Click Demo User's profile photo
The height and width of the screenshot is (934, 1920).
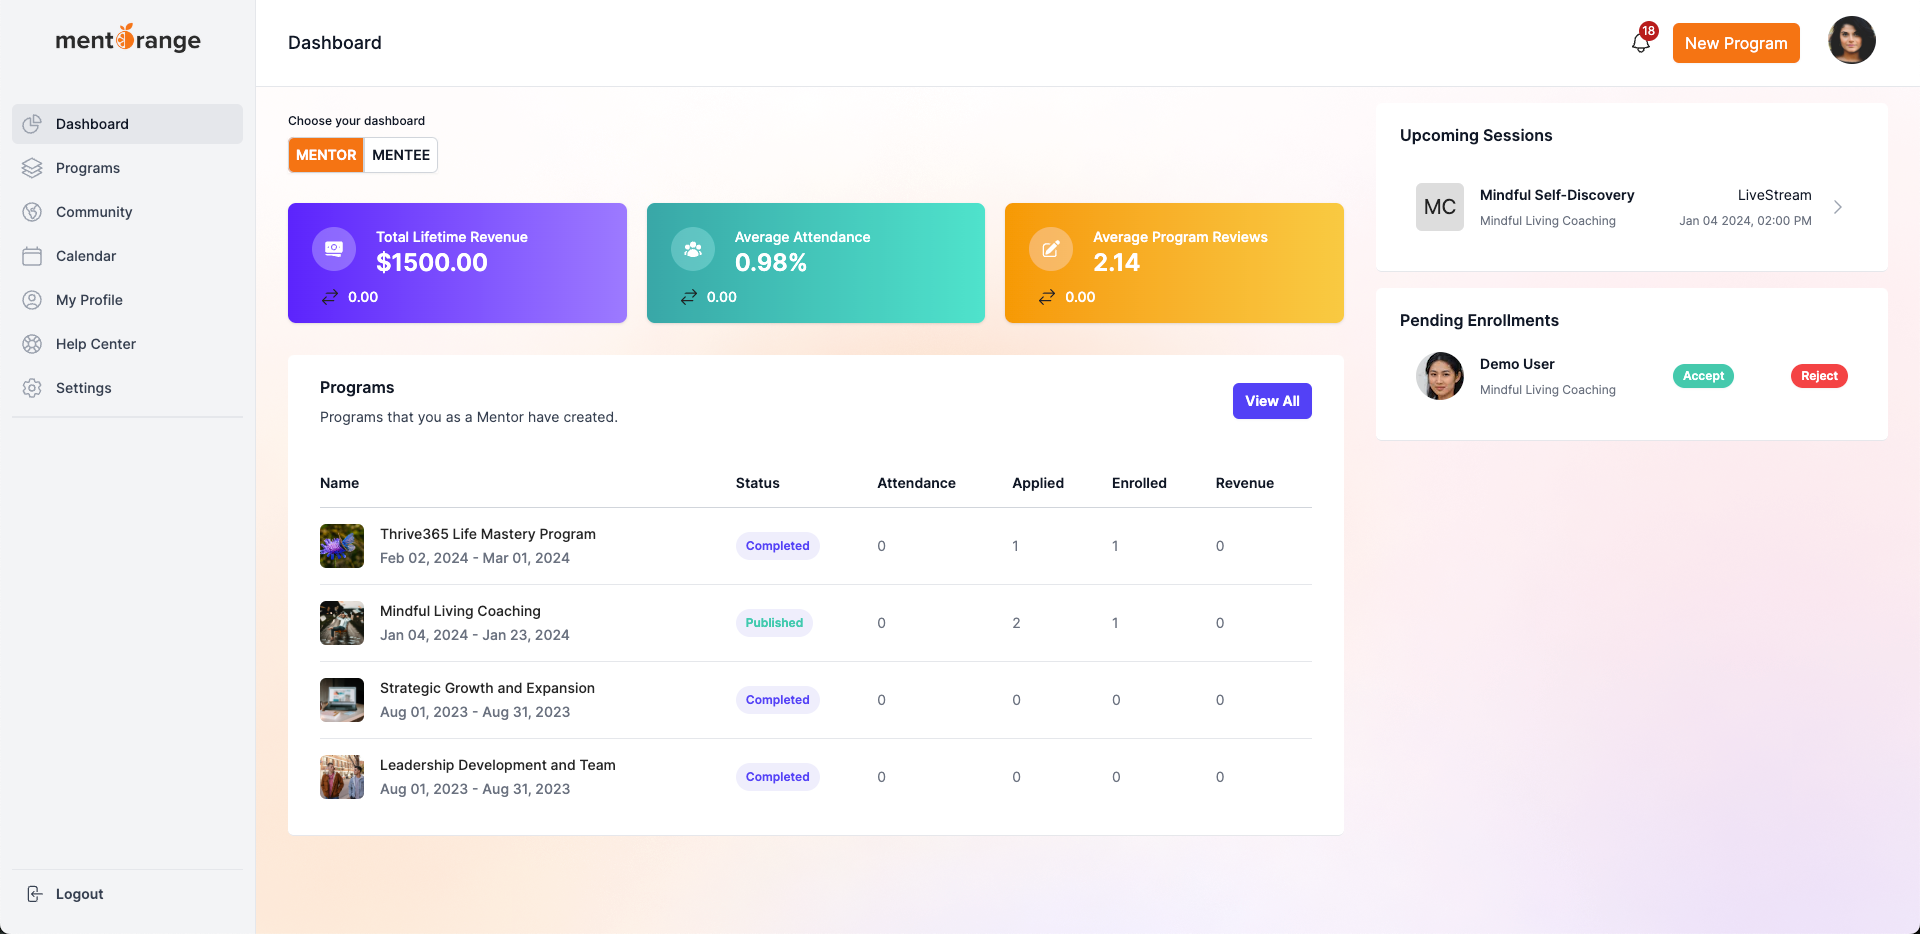point(1440,376)
